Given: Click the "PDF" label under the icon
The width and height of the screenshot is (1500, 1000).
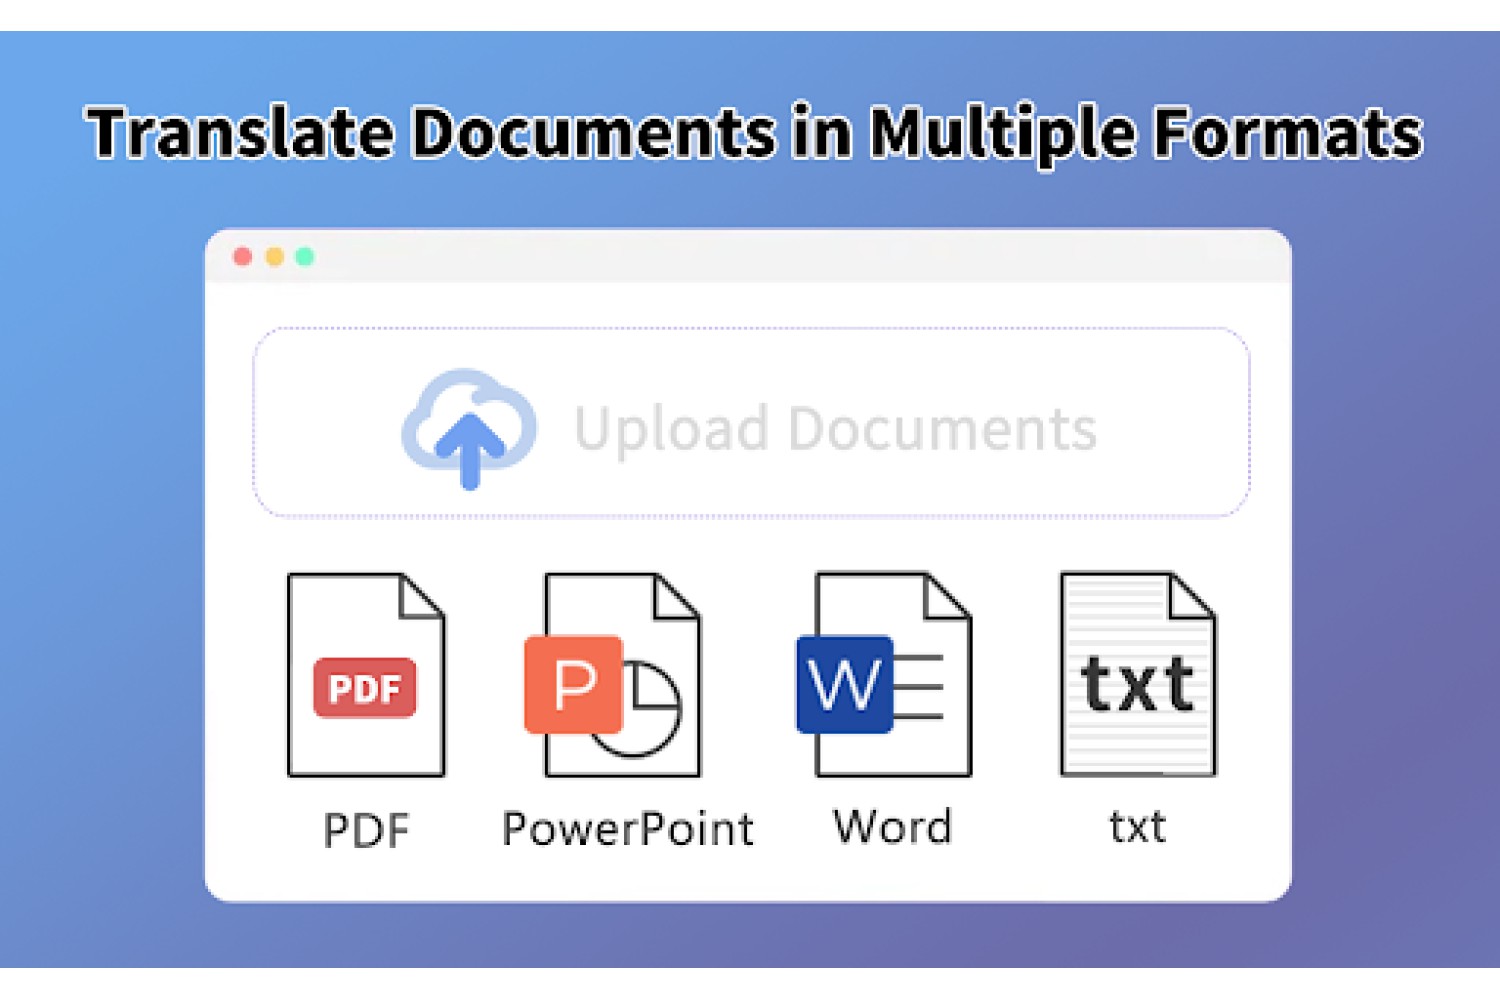Looking at the screenshot, I should coord(366,830).
